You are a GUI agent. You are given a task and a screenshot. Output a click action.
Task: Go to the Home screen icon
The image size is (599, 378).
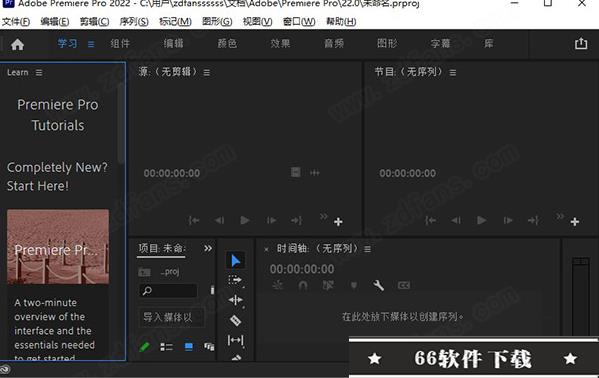coord(17,45)
